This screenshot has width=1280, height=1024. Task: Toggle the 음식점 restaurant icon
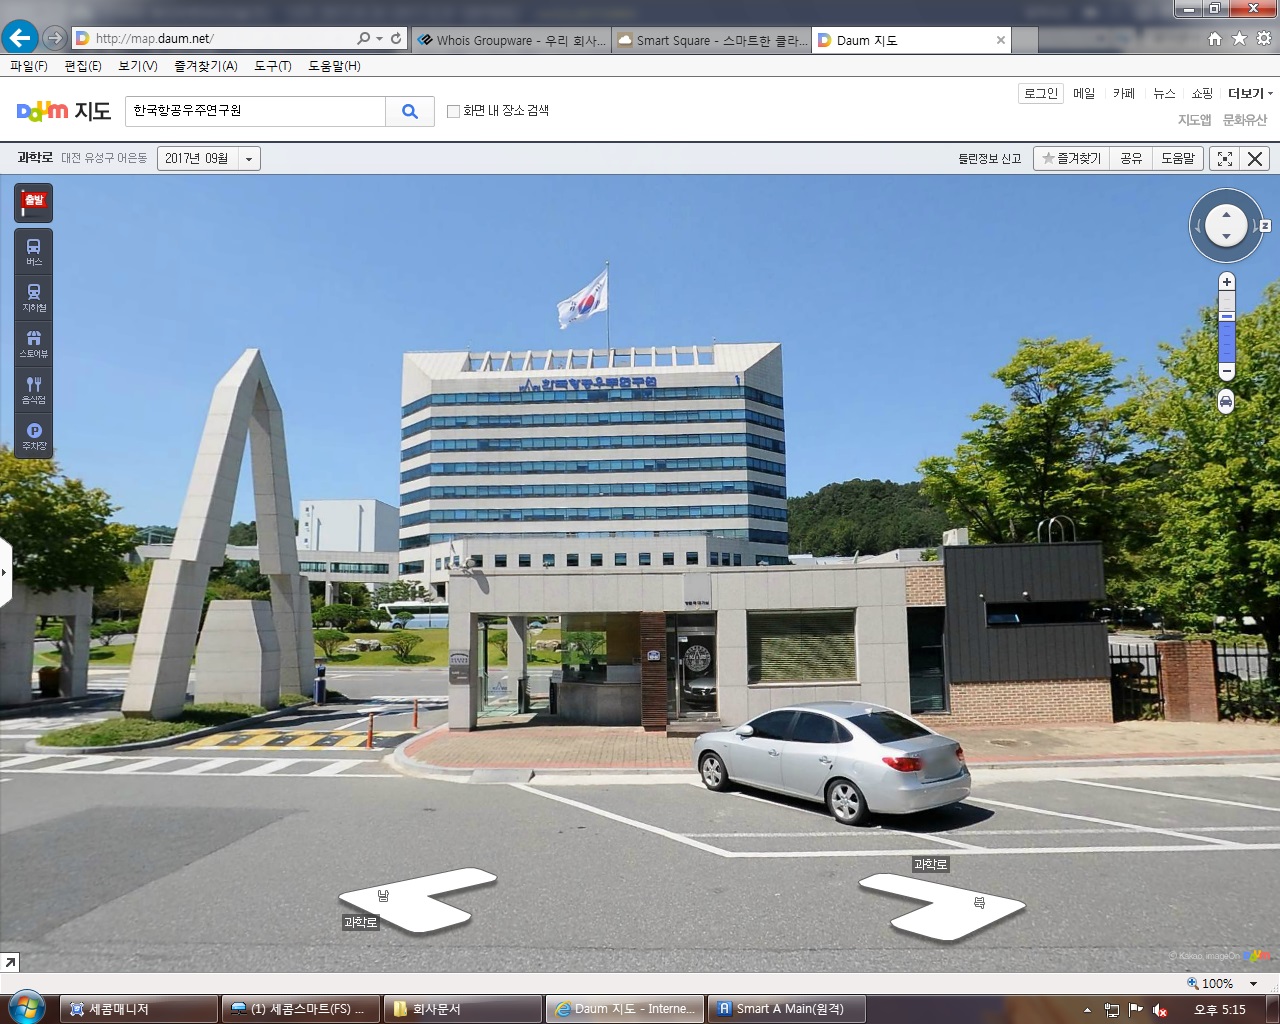34,390
